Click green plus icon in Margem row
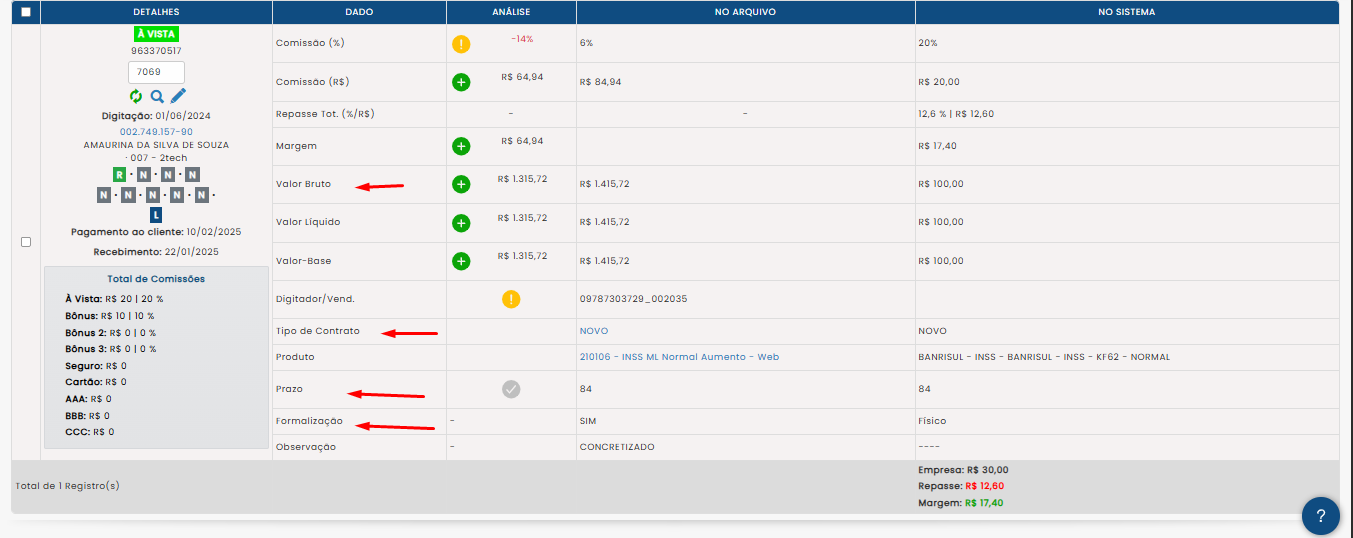Viewport: 1353px width, 538px height. pyautogui.click(x=461, y=147)
